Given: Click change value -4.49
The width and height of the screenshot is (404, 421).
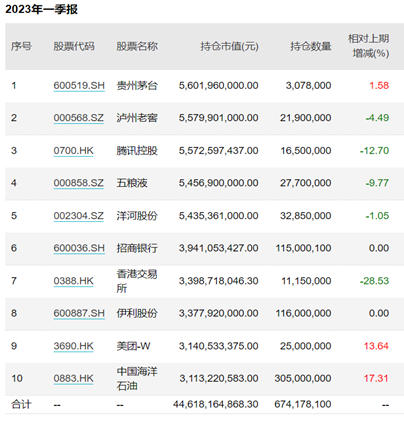Looking at the screenshot, I should [377, 118].
